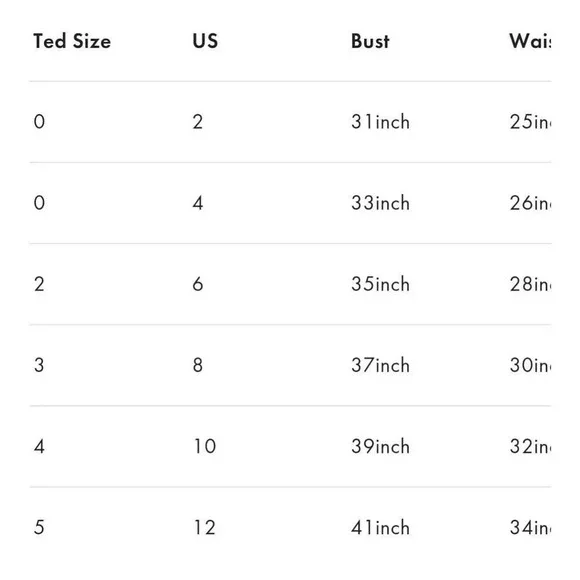Click US size 12 cell

[205, 527]
